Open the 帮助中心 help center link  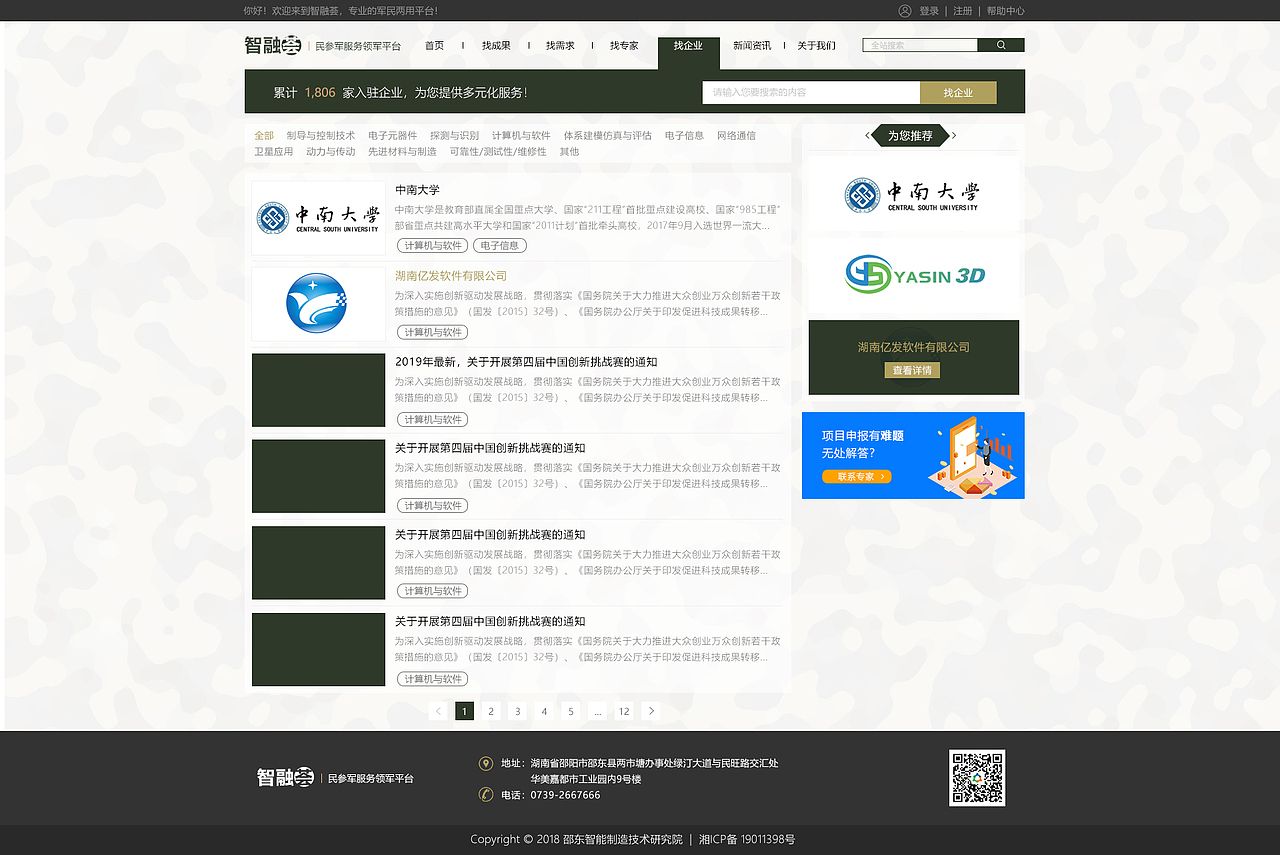(x=1006, y=11)
